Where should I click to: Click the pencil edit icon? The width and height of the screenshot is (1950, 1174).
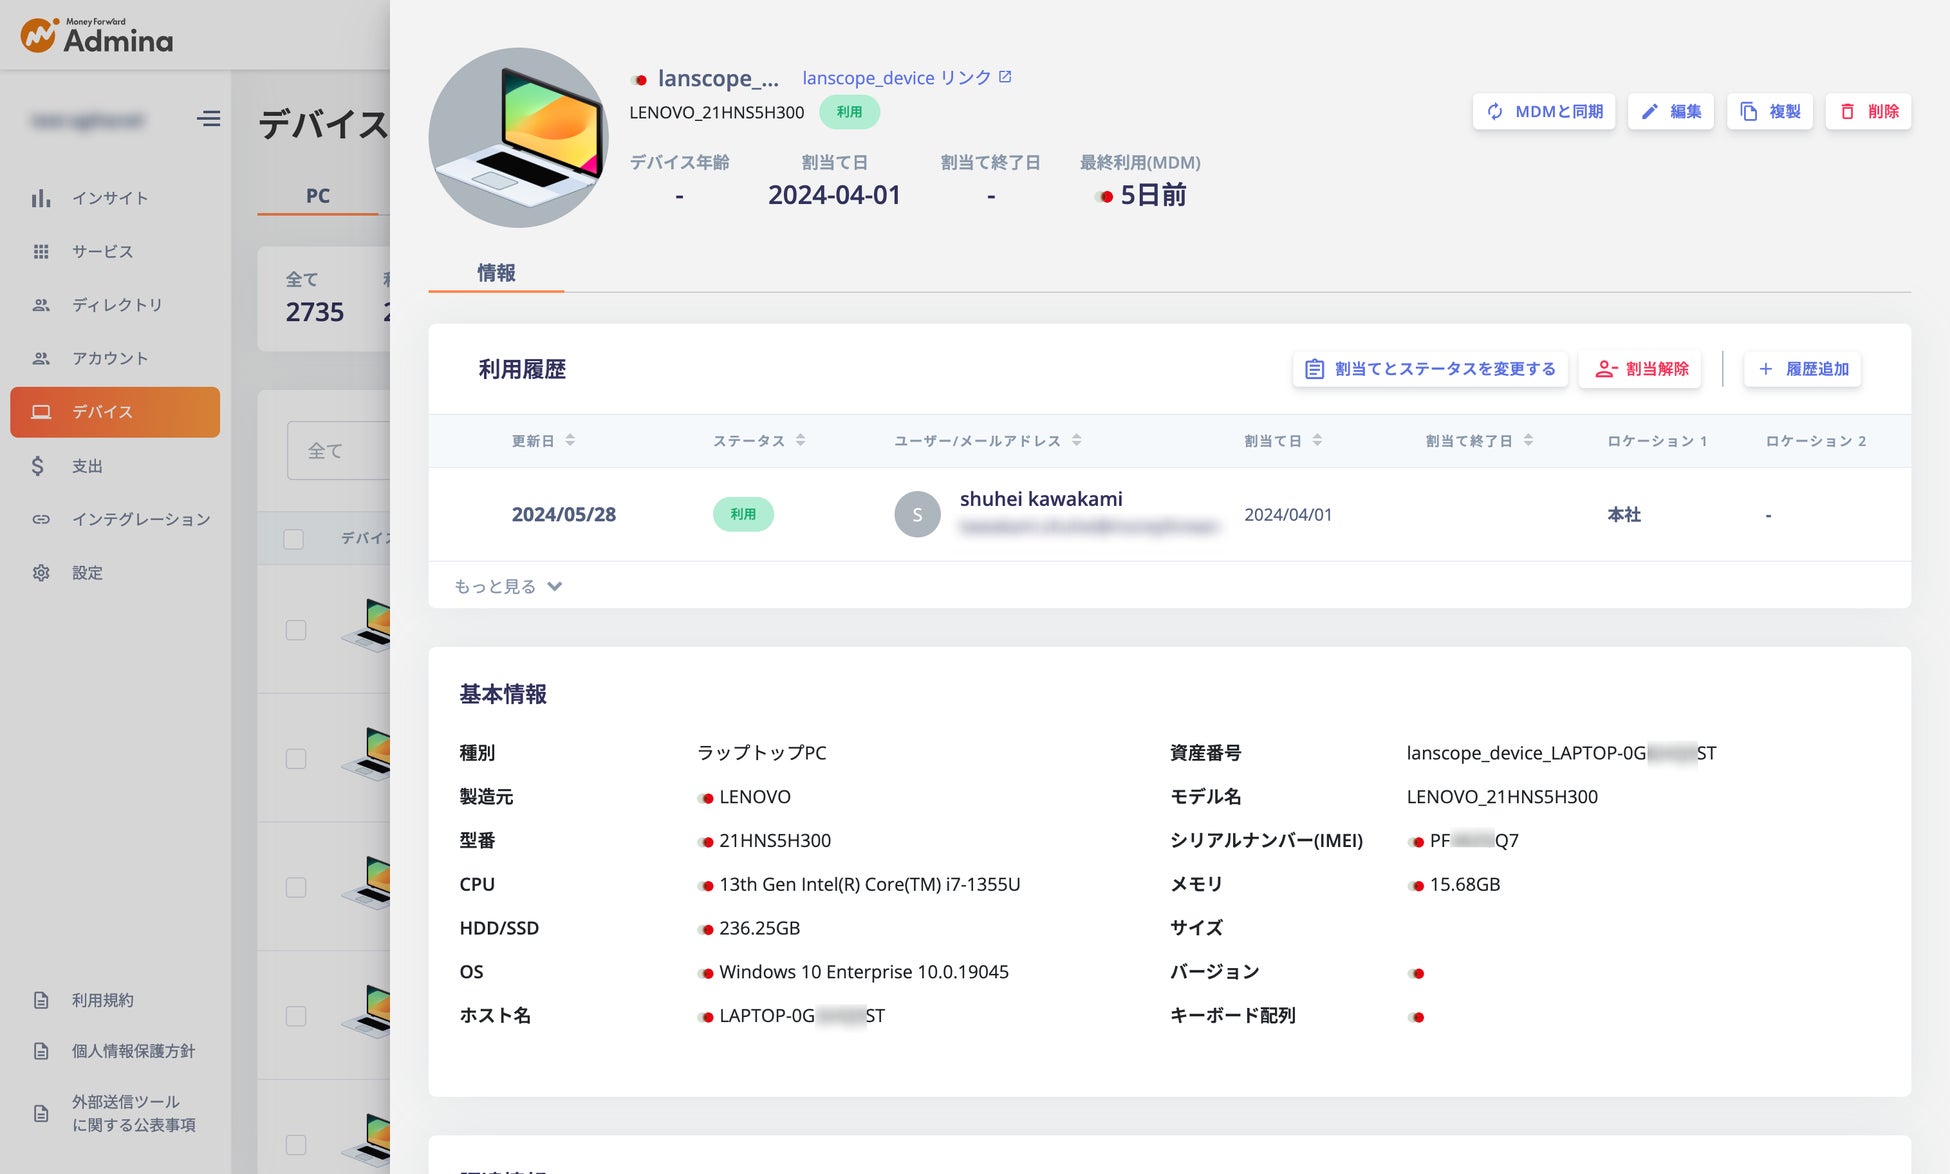coord(1650,112)
